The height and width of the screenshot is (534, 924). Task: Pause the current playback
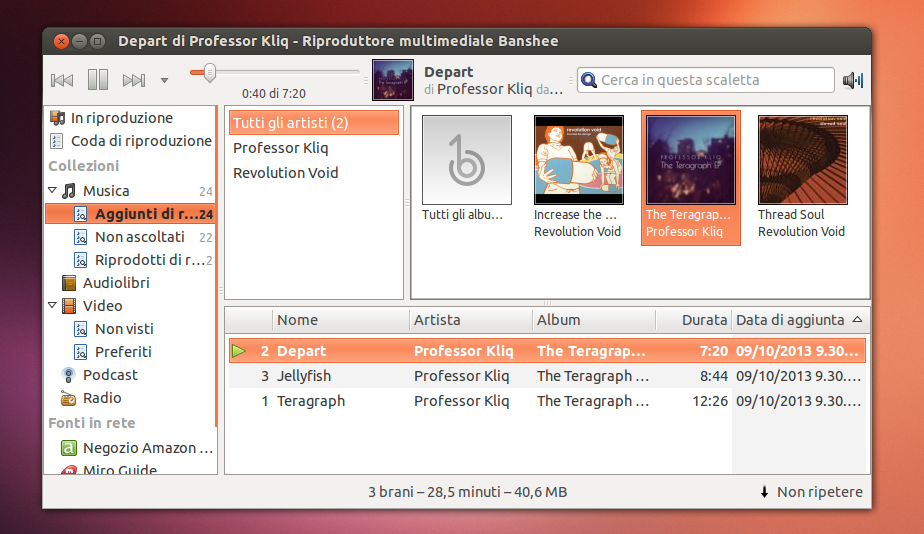pyautogui.click(x=98, y=80)
